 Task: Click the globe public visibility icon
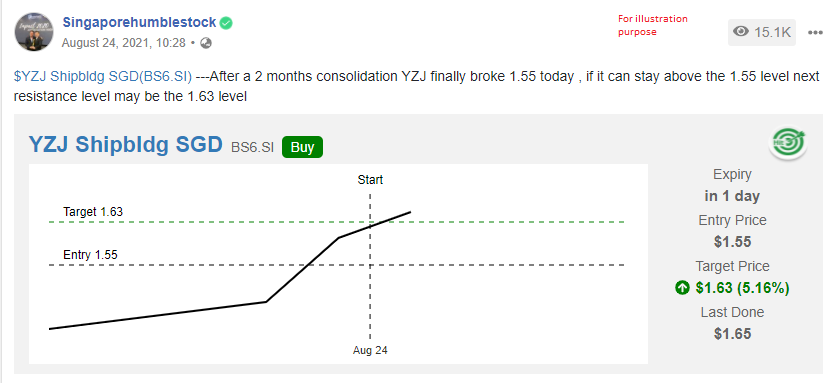tap(206, 43)
